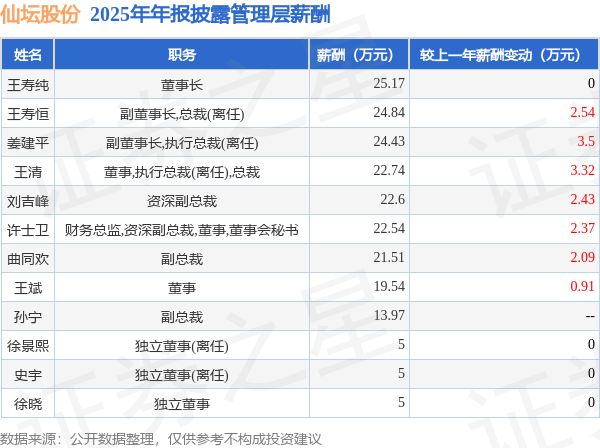Click the salary value 24.84
Screen dimensions: 600x448
(389, 112)
